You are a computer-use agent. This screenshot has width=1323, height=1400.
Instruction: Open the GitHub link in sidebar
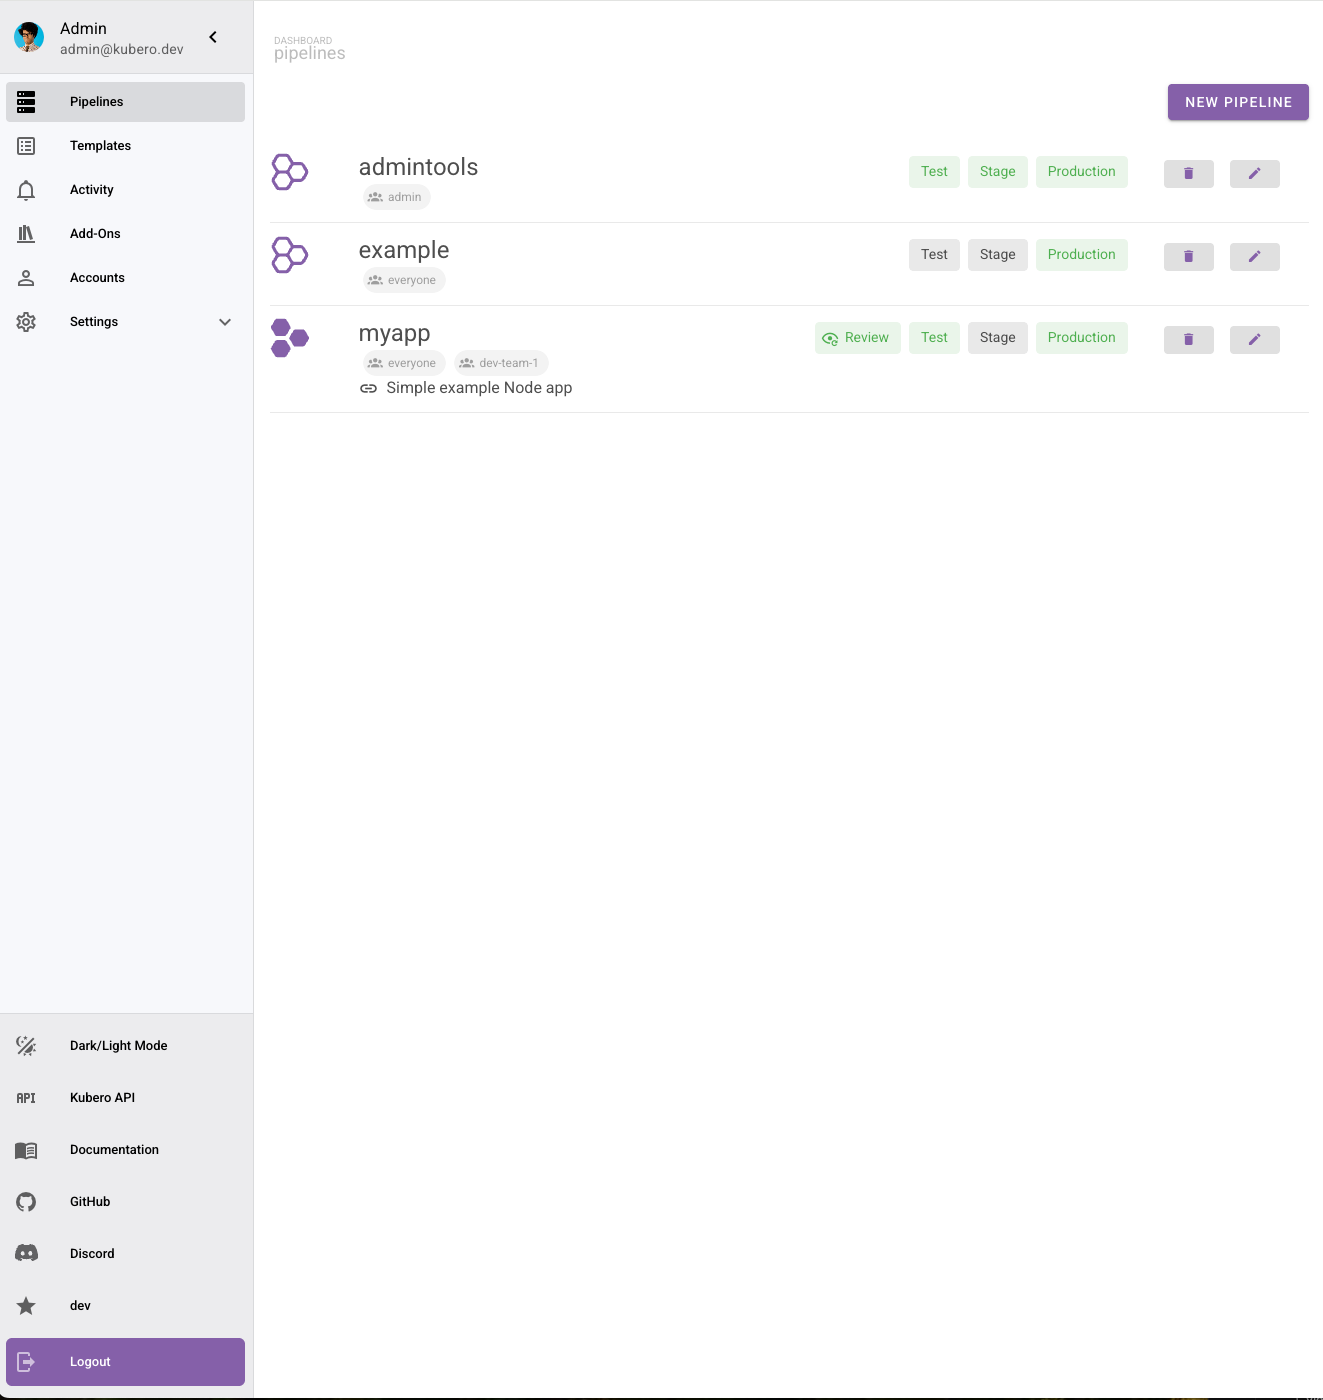[x=90, y=1202]
